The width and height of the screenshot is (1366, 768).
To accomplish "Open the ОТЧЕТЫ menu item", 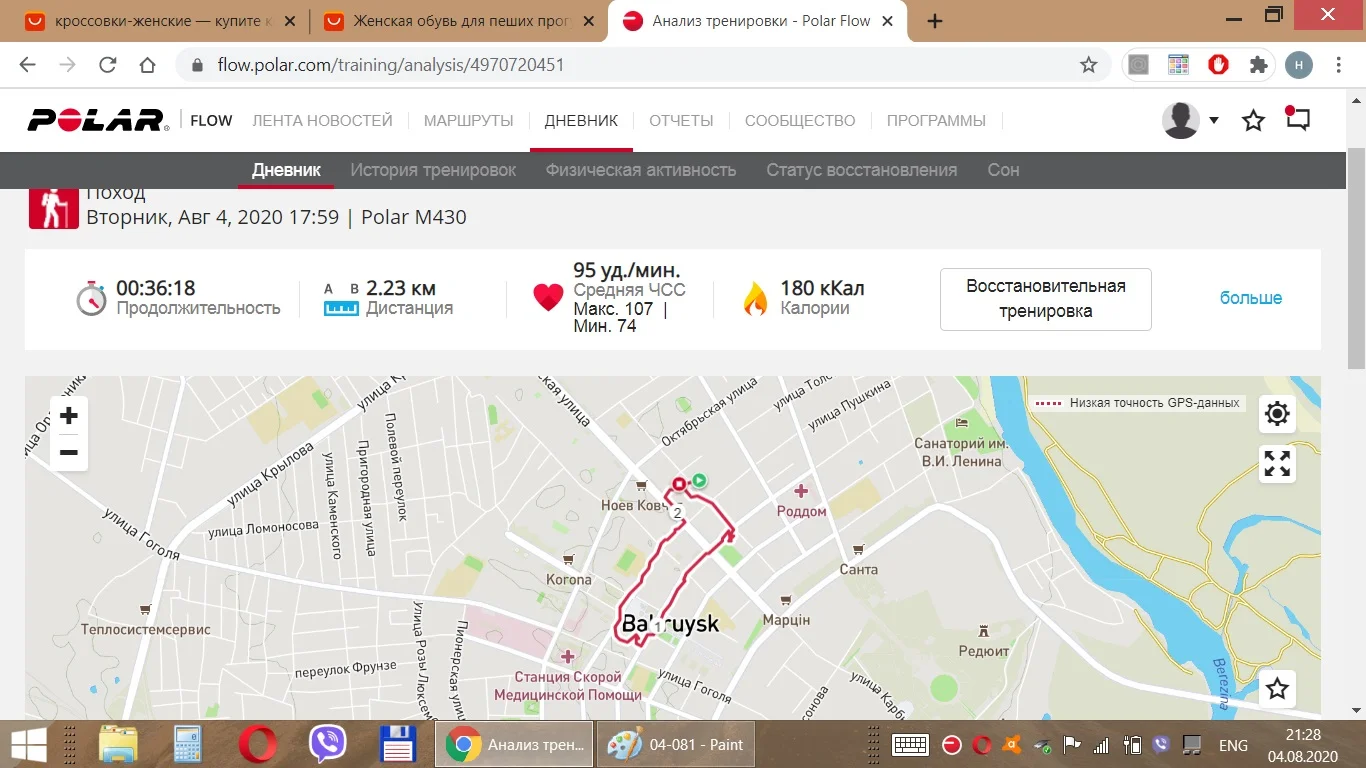I will click(x=681, y=121).
